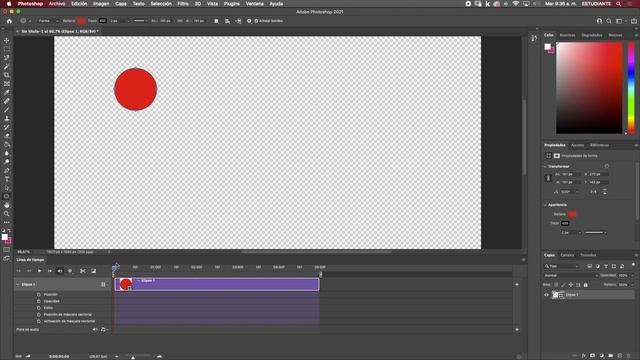Open the Archivo menu

click(57, 4)
